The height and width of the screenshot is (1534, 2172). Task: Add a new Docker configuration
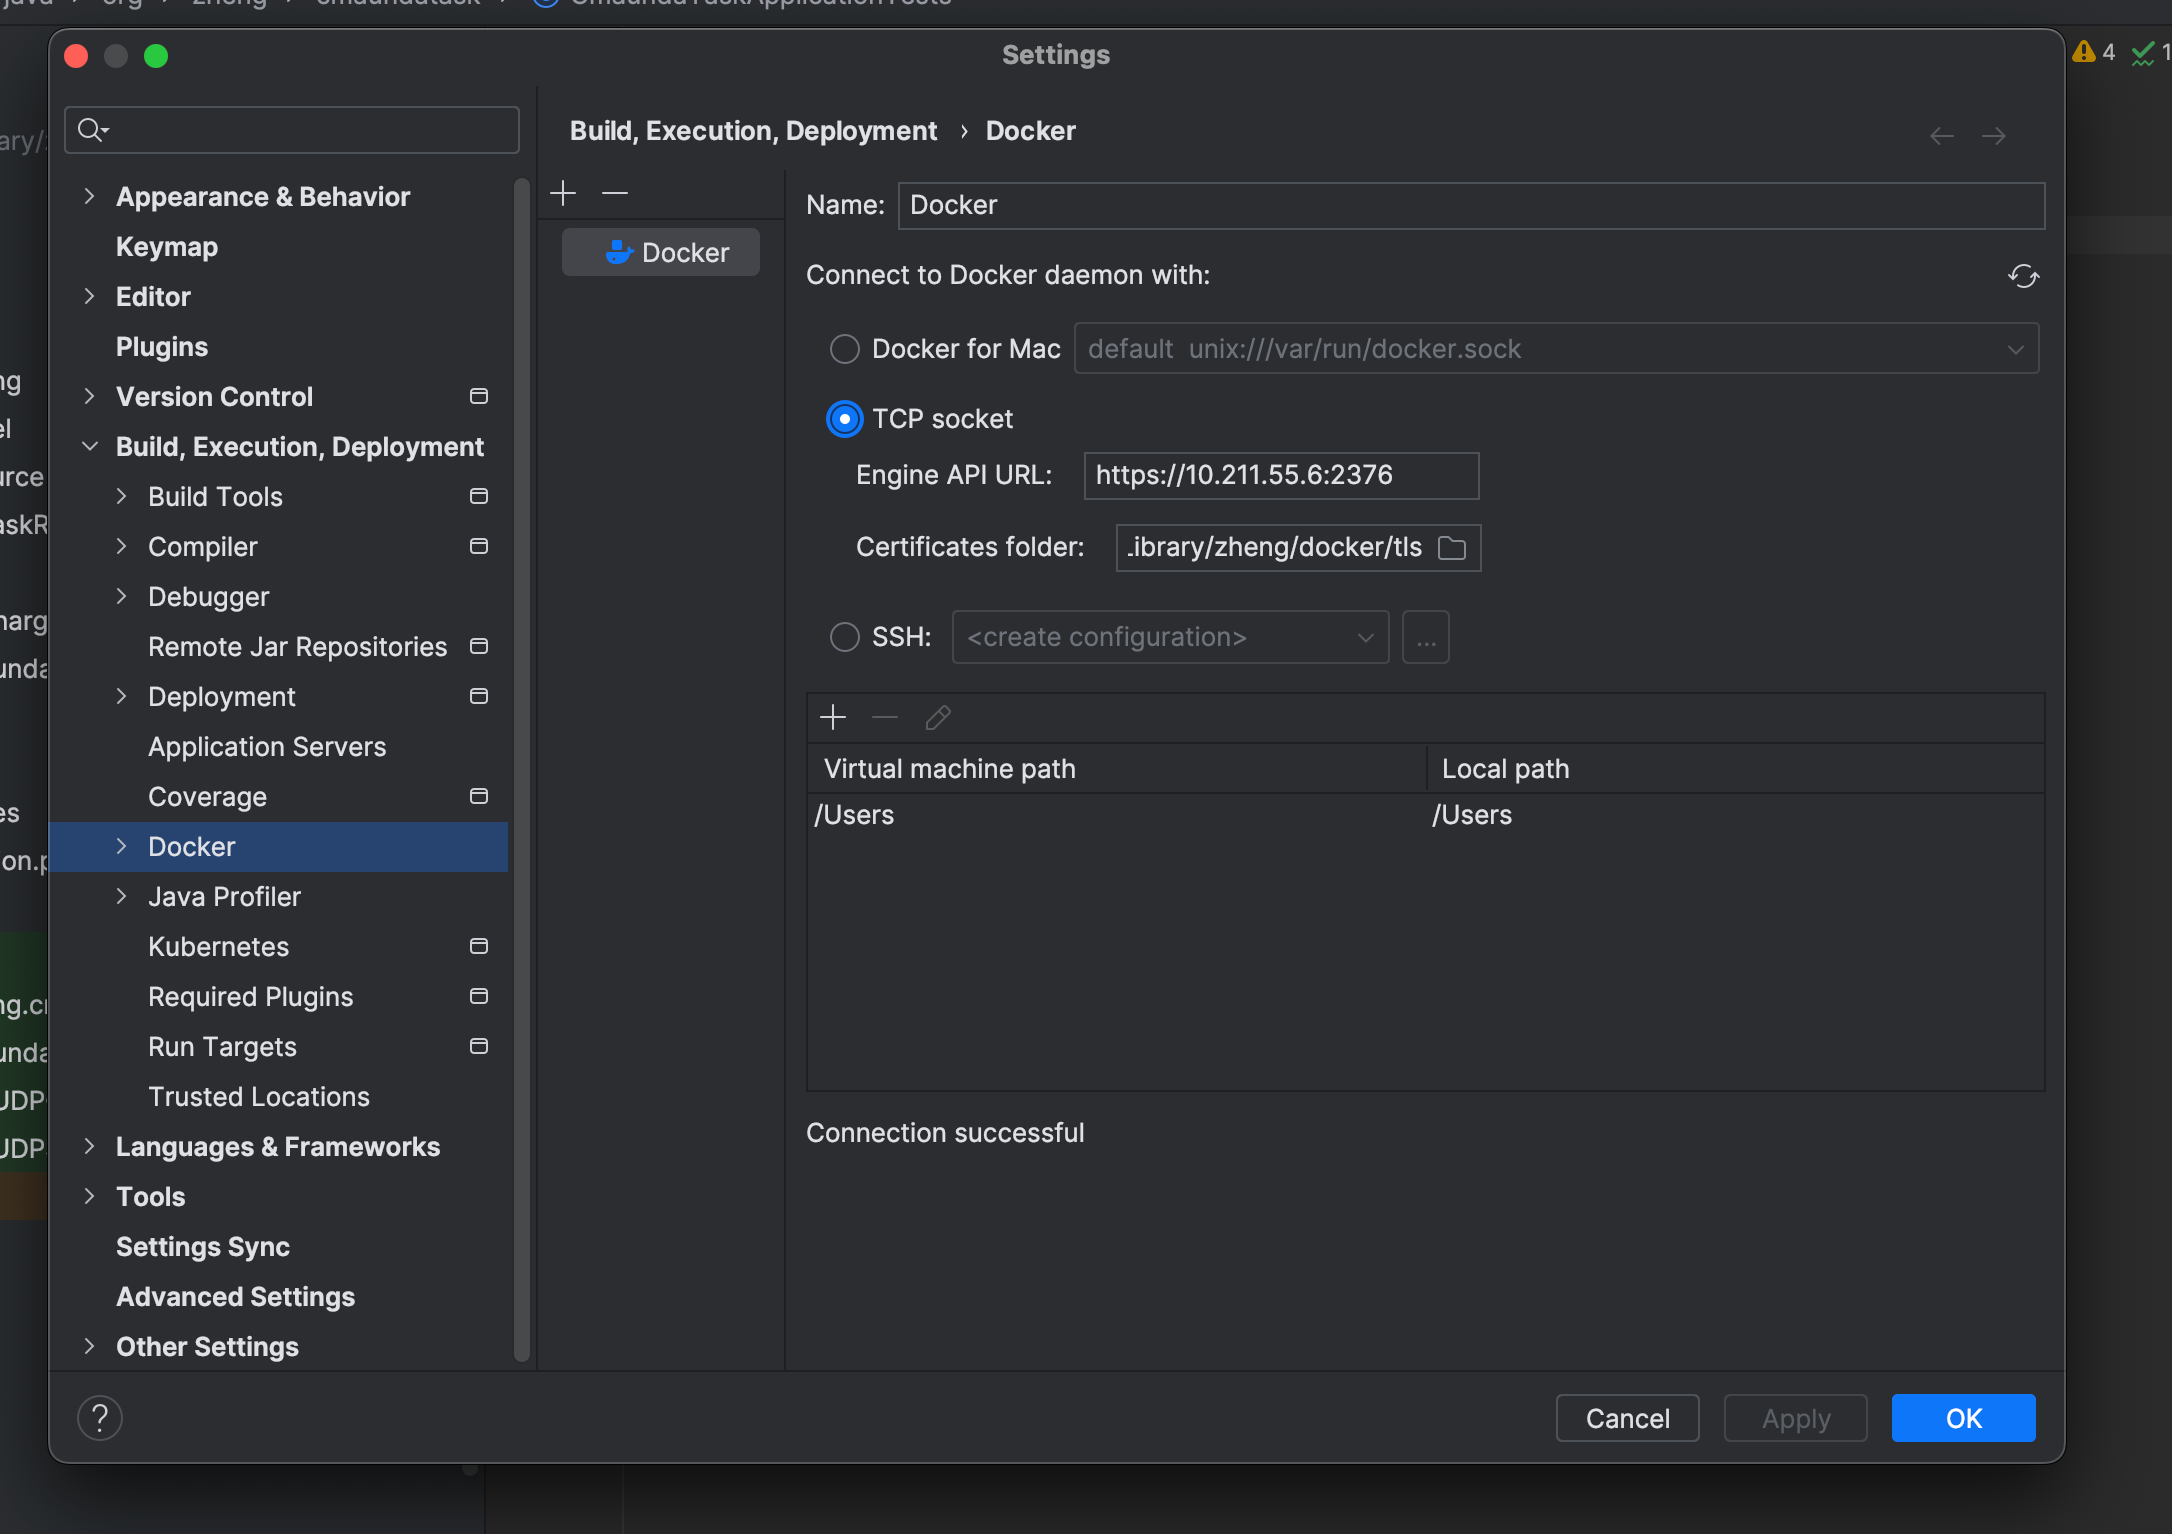pyautogui.click(x=563, y=193)
